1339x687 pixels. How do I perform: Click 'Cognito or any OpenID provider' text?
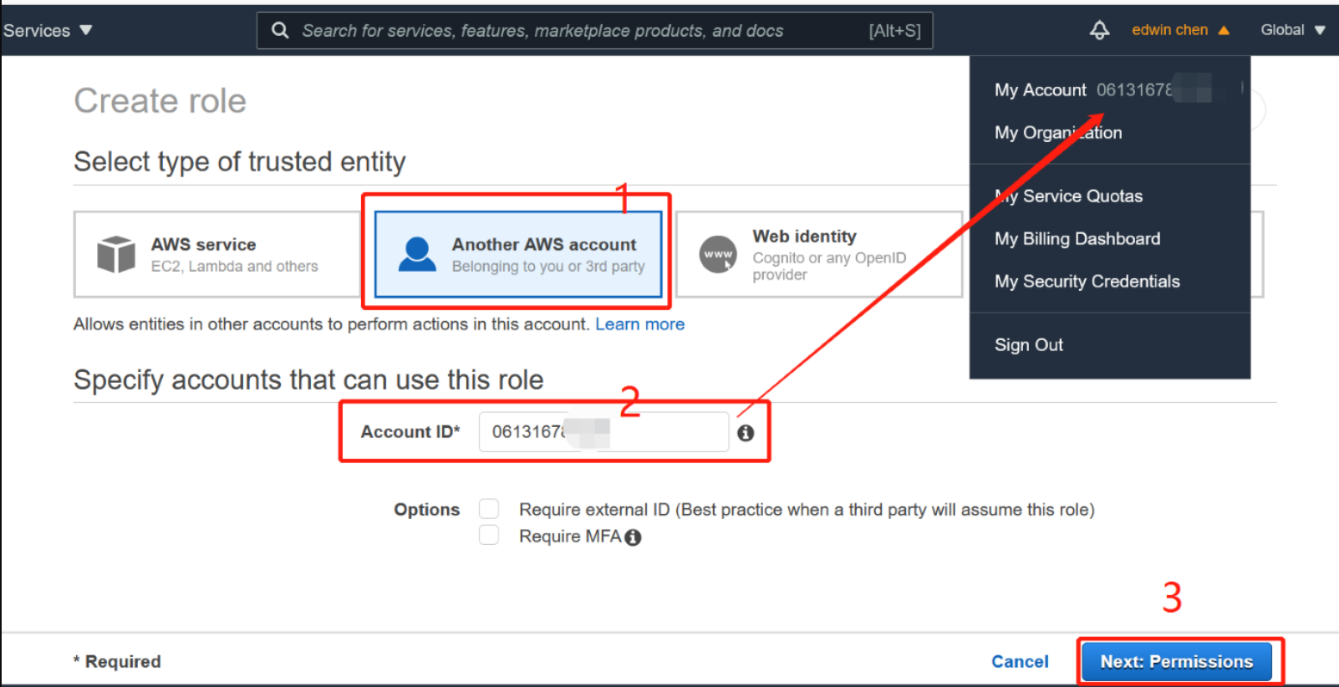[829, 266]
